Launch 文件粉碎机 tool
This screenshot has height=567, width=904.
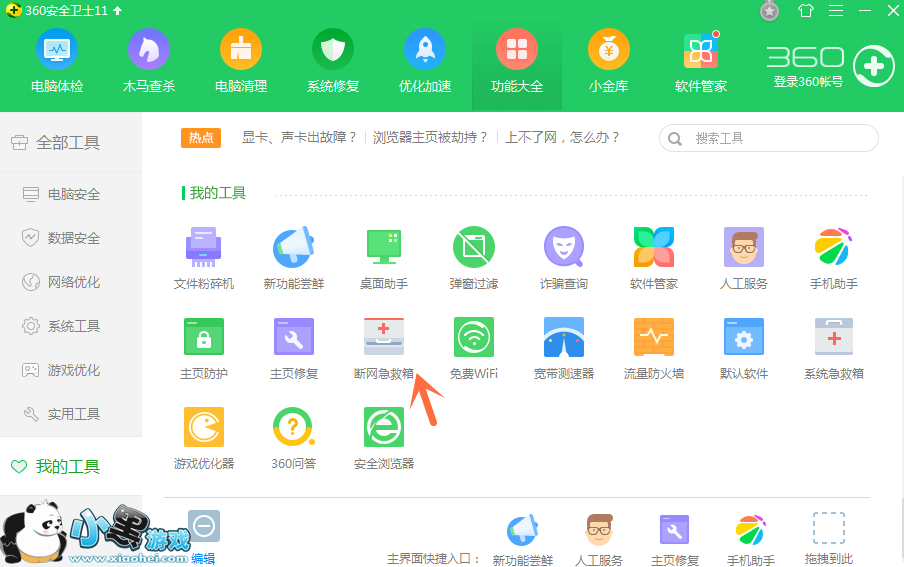click(204, 258)
